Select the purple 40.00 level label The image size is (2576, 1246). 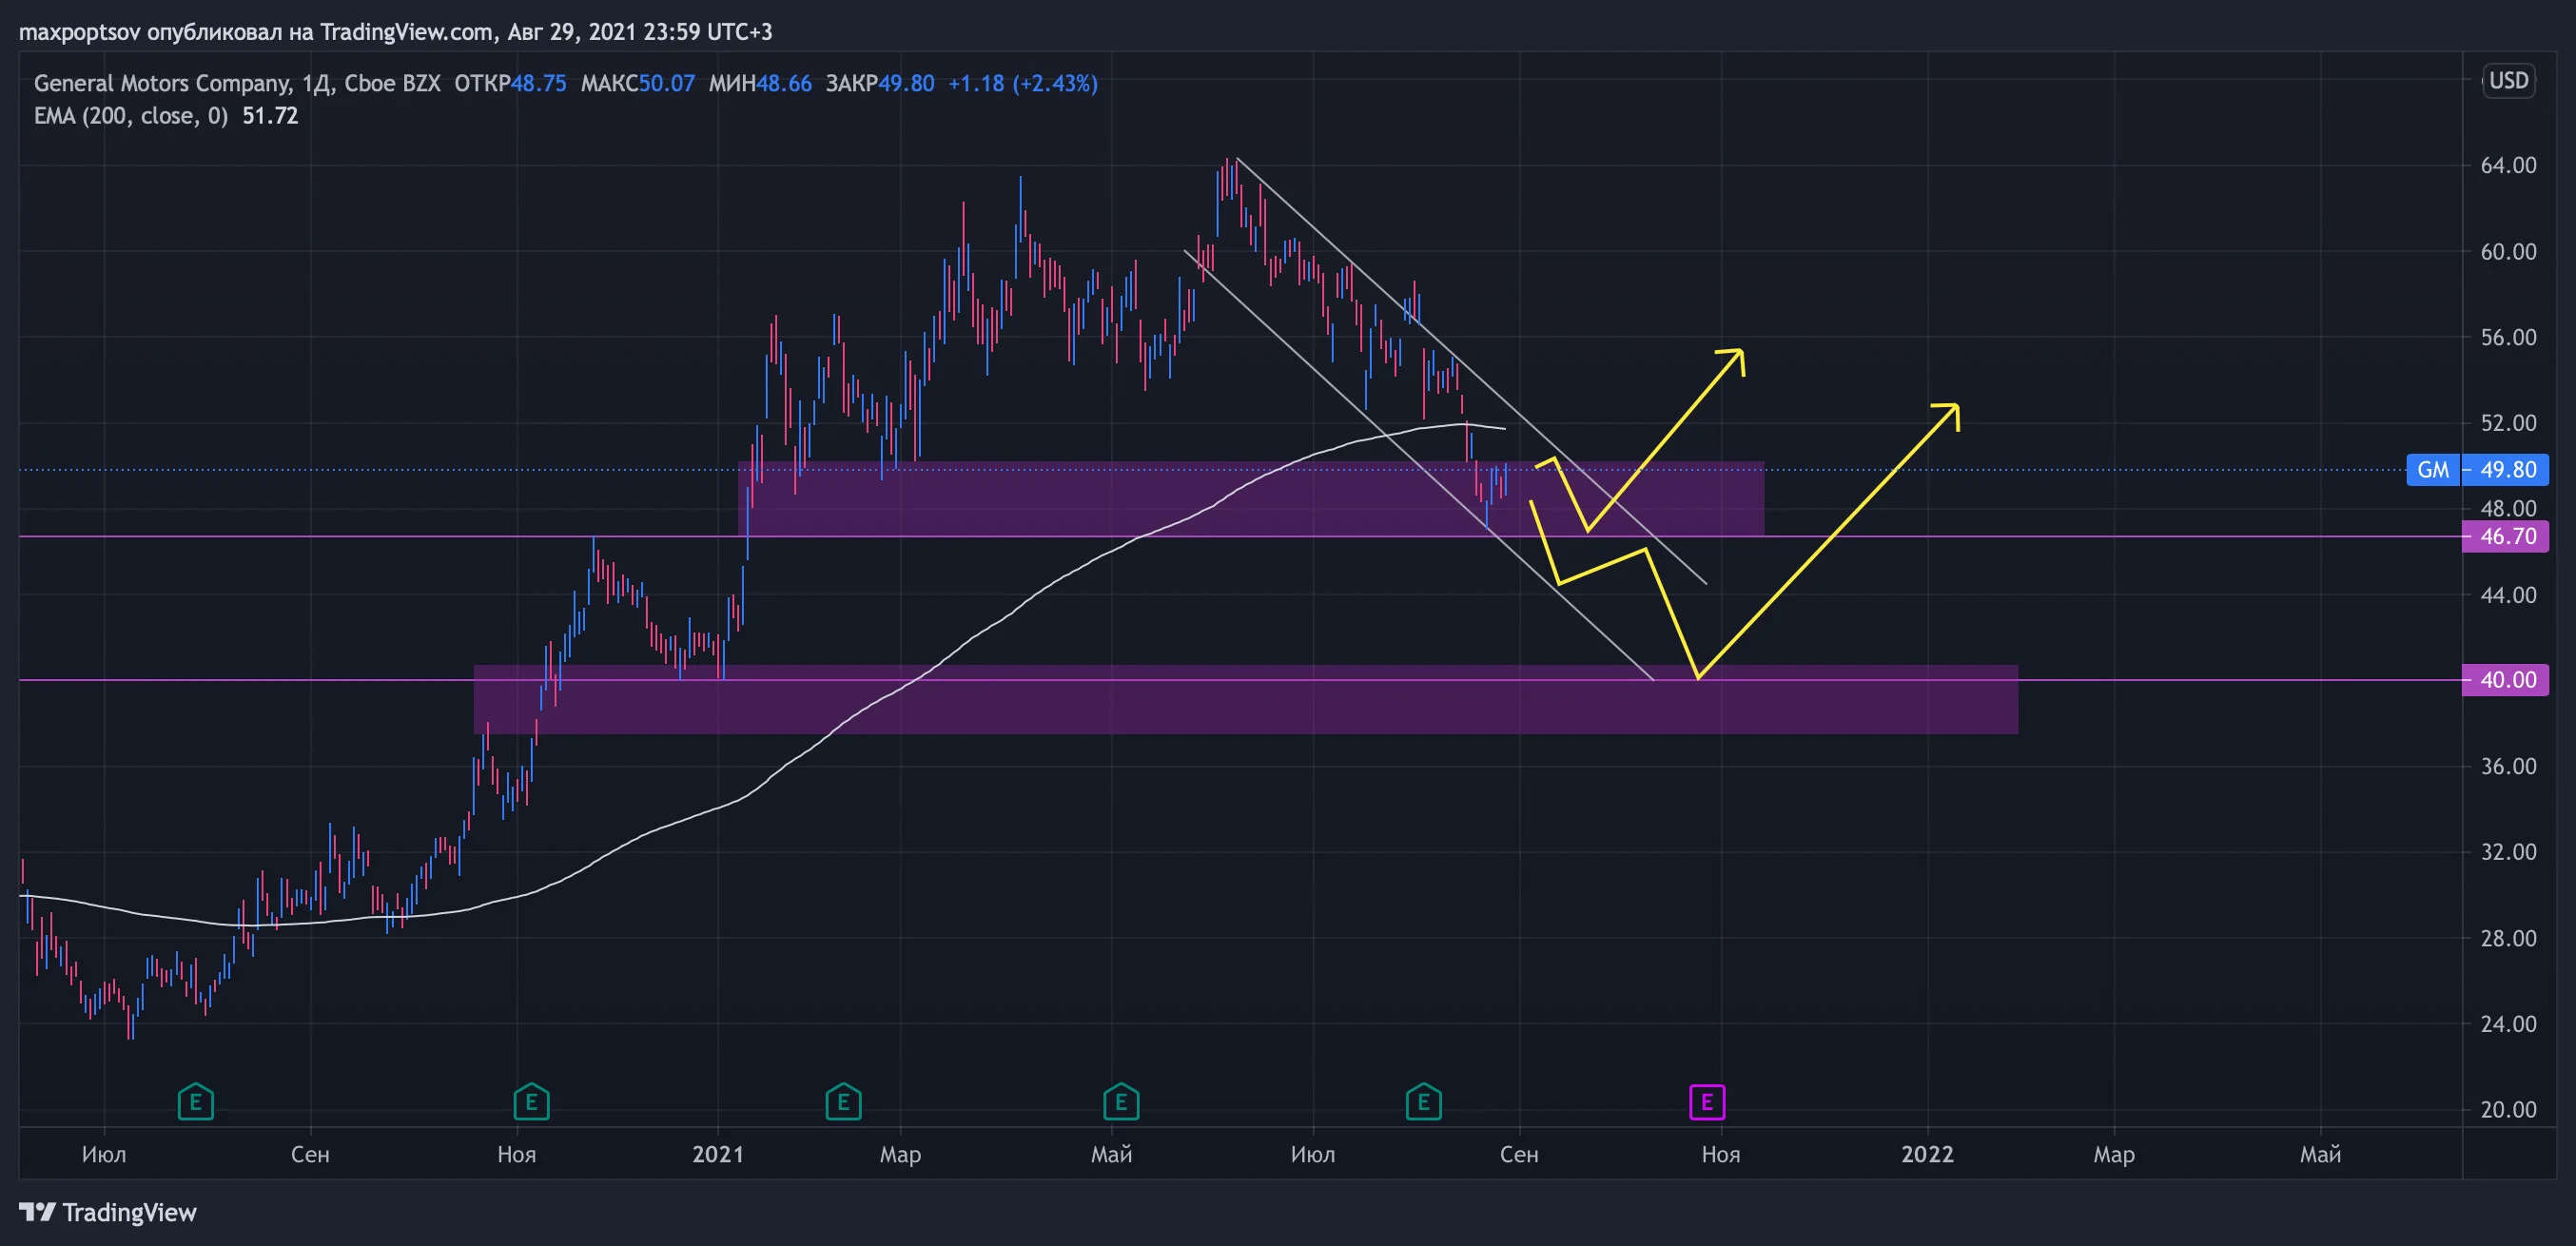pos(2505,680)
